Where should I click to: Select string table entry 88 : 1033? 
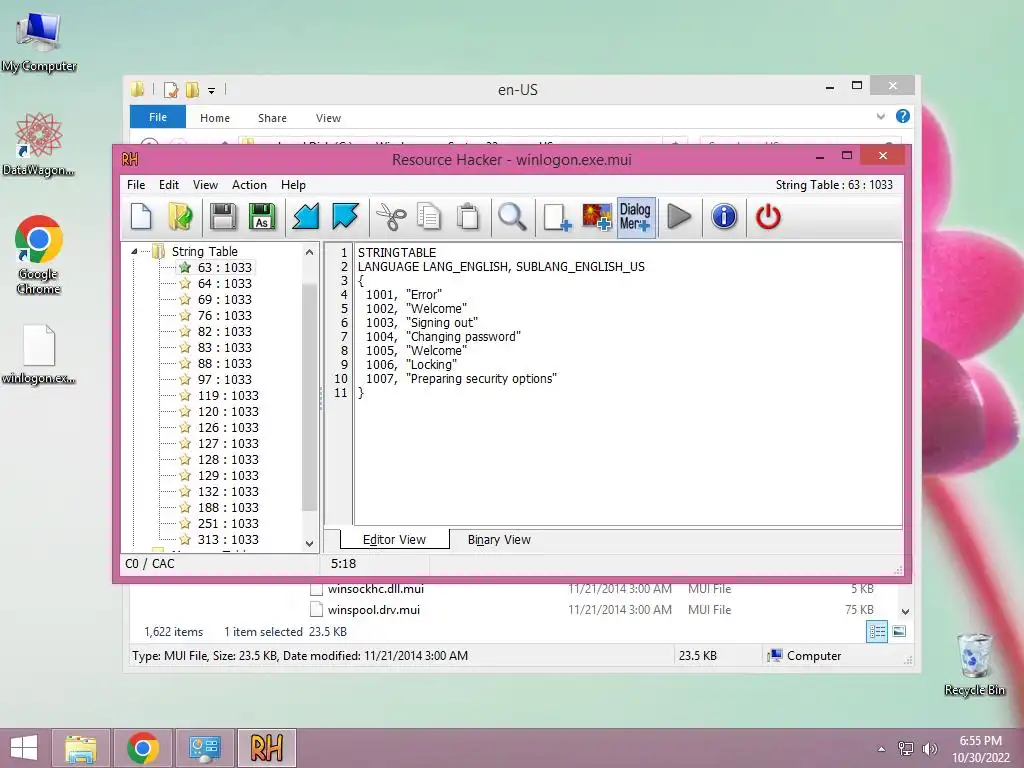coord(225,363)
